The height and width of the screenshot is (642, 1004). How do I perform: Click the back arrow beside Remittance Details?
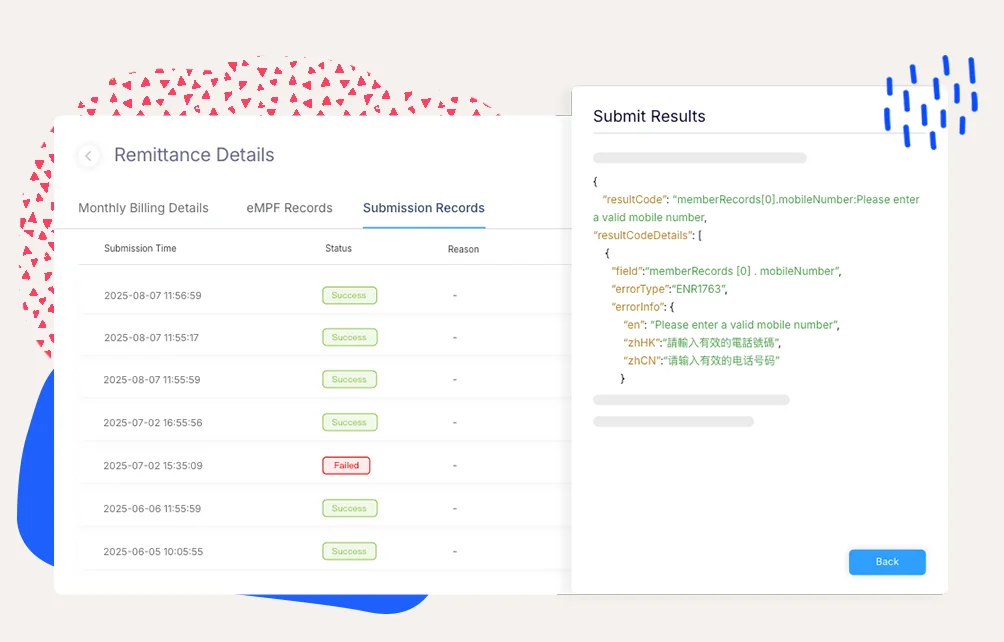coord(89,156)
